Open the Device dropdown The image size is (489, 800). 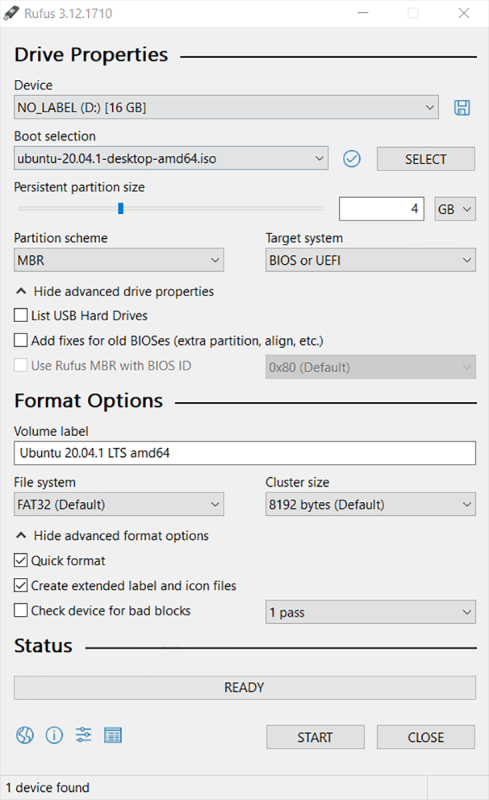coord(226,107)
